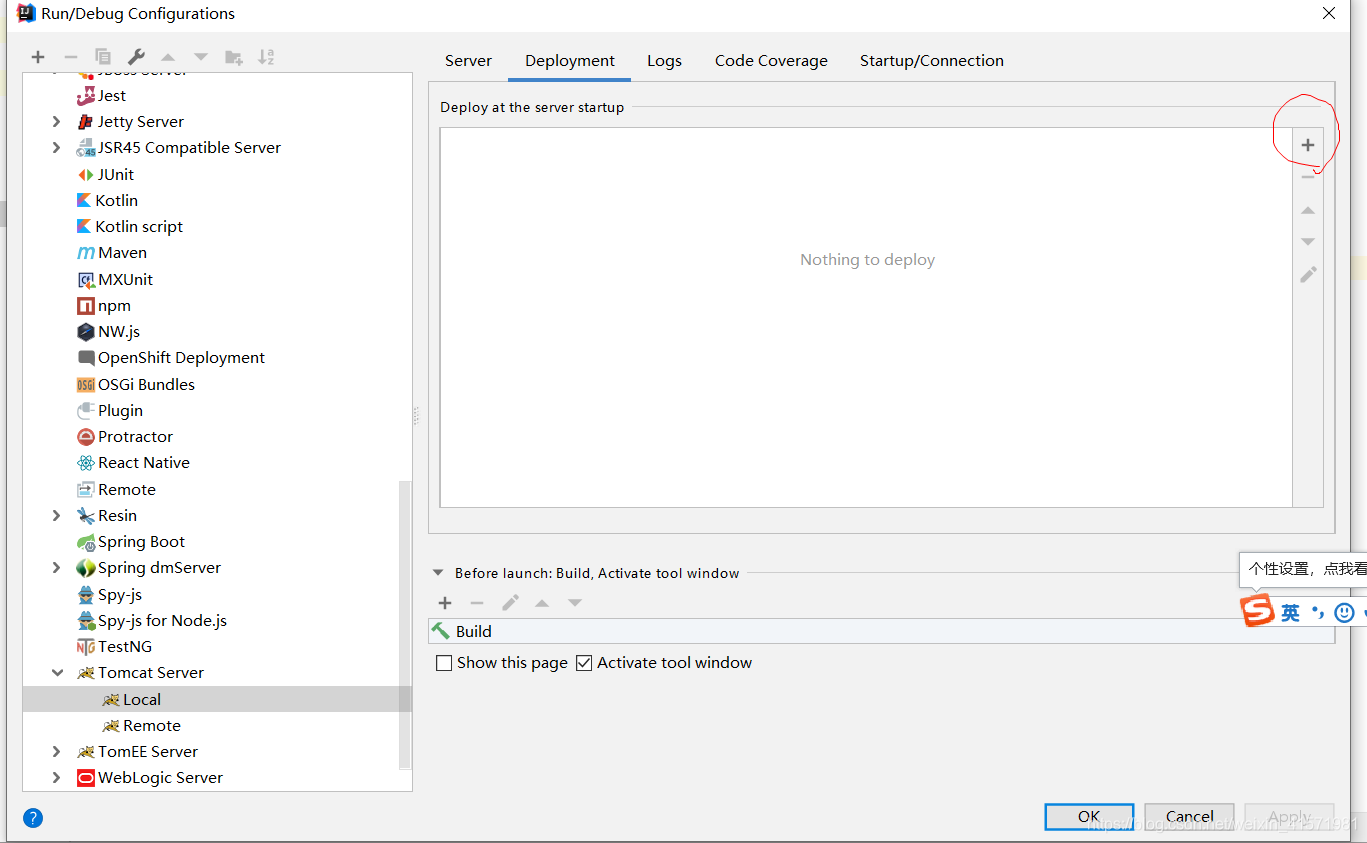
Task: Switch to the Startup/Connection tab
Action: [x=932, y=61]
